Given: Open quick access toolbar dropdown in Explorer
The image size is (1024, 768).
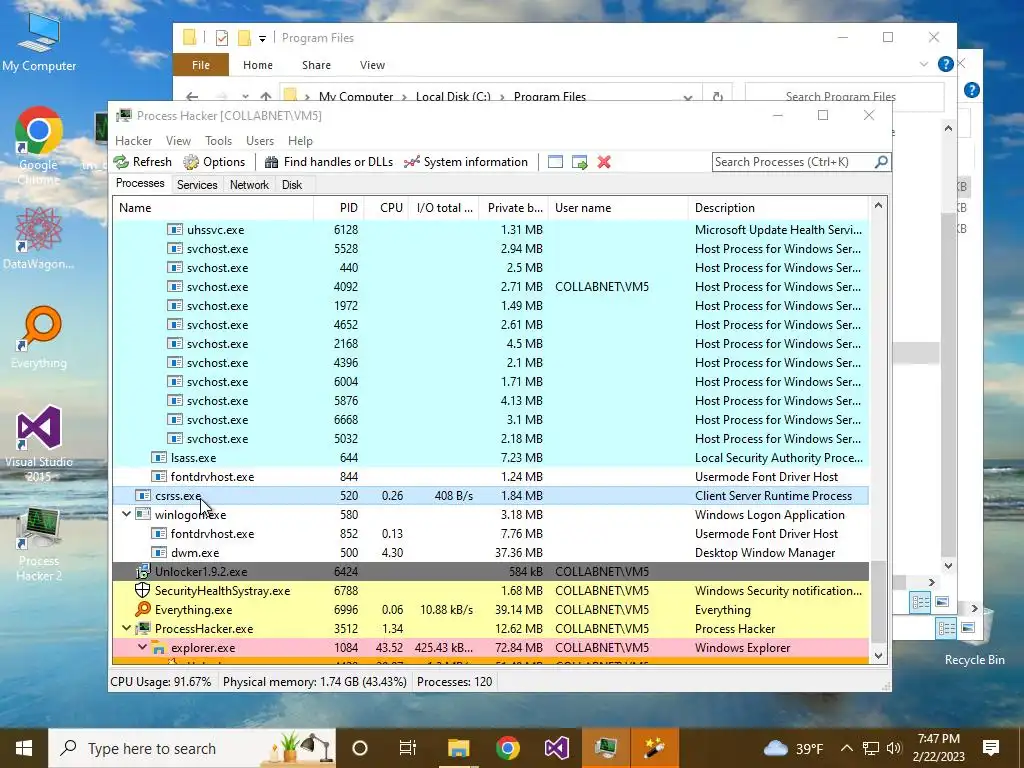Looking at the screenshot, I should click(263, 39).
